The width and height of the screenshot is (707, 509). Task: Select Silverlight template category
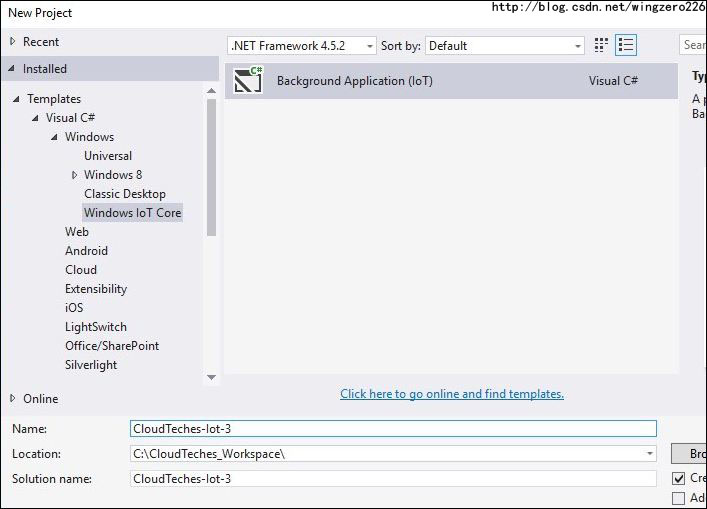(91, 365)
